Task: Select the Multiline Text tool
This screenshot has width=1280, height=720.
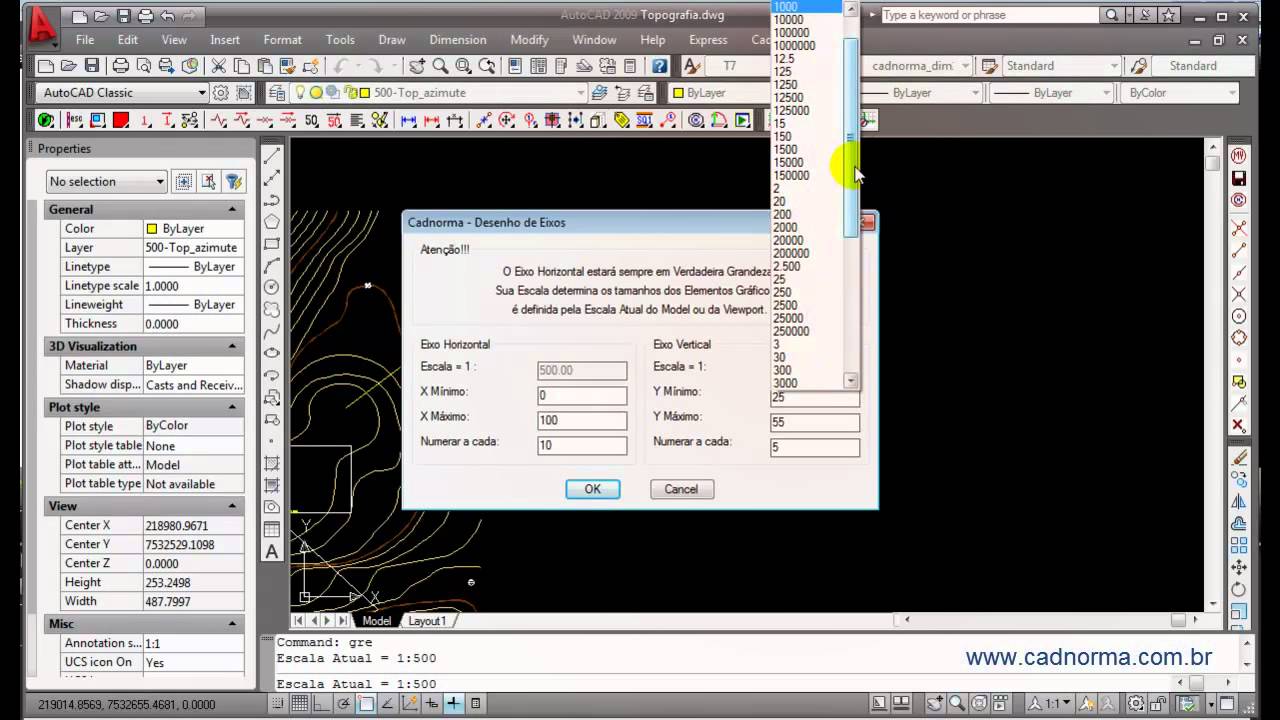Action: point(272,551)
